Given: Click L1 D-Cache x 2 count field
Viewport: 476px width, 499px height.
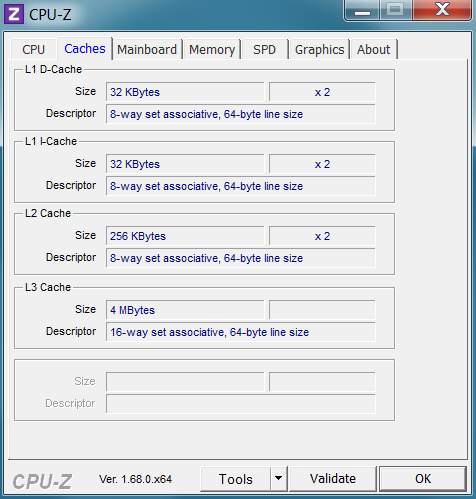Looking at the screenshot, I should click(x=322, y=92).
